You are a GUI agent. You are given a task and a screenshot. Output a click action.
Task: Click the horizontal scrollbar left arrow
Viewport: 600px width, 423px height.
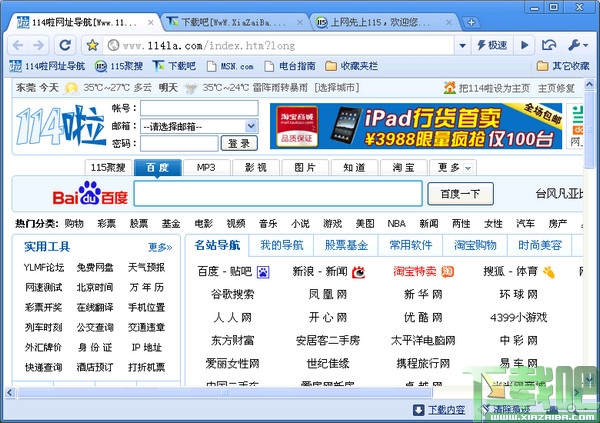10,392
